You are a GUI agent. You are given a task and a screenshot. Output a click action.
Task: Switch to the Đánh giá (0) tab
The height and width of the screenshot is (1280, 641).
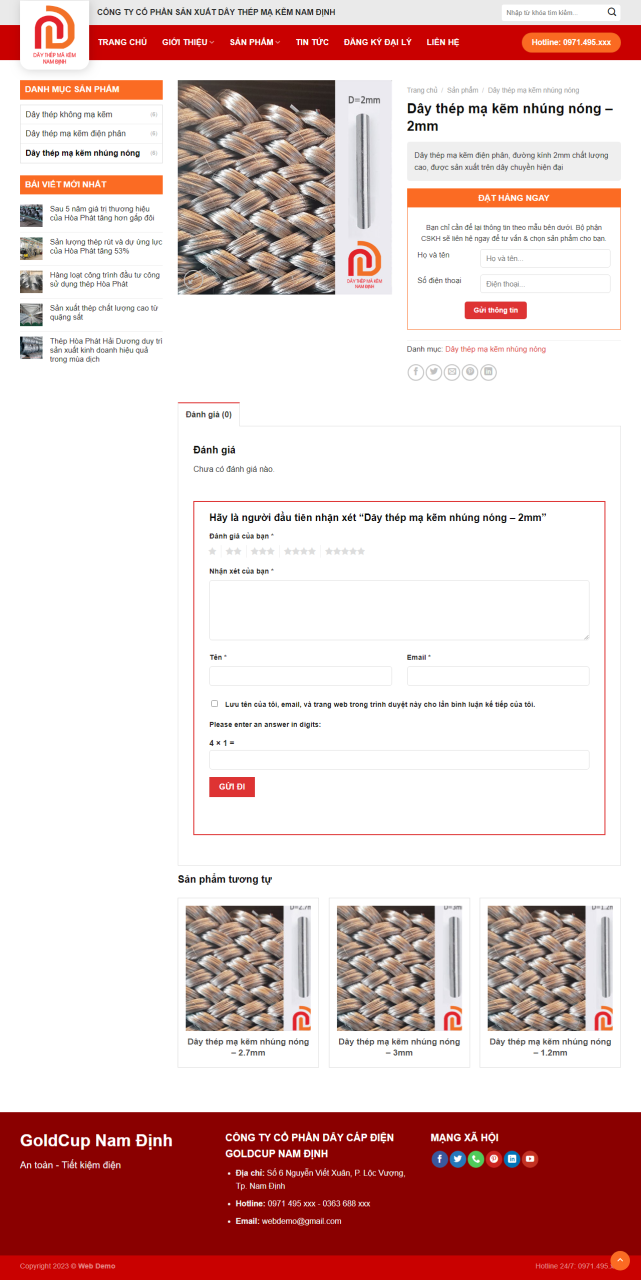point(209,414)
